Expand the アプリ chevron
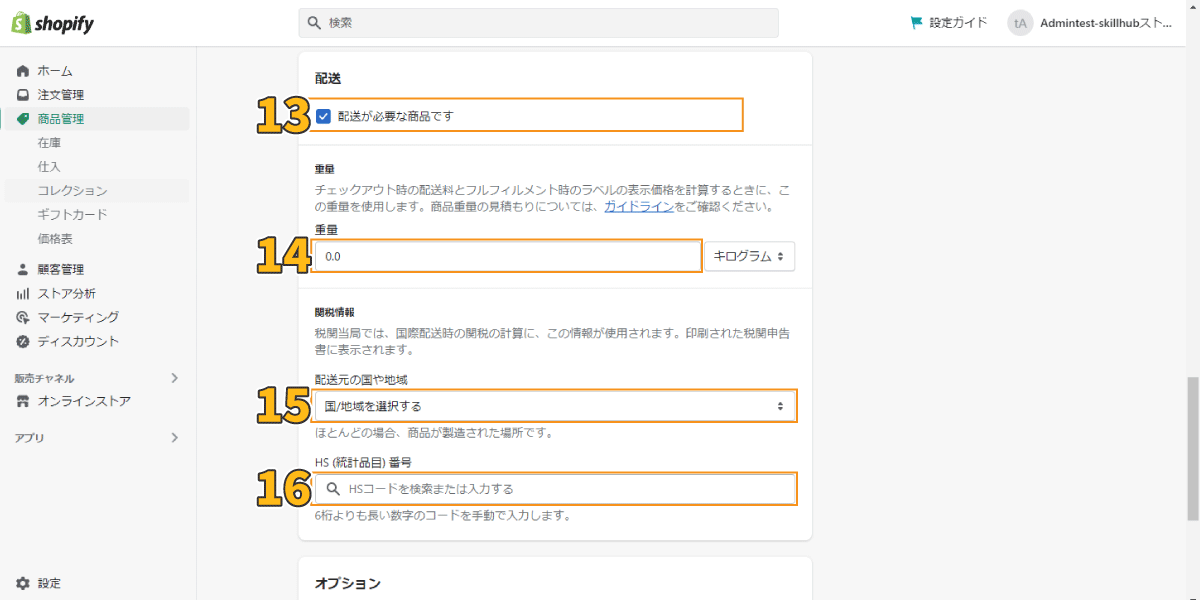 (x=174, y=438)
